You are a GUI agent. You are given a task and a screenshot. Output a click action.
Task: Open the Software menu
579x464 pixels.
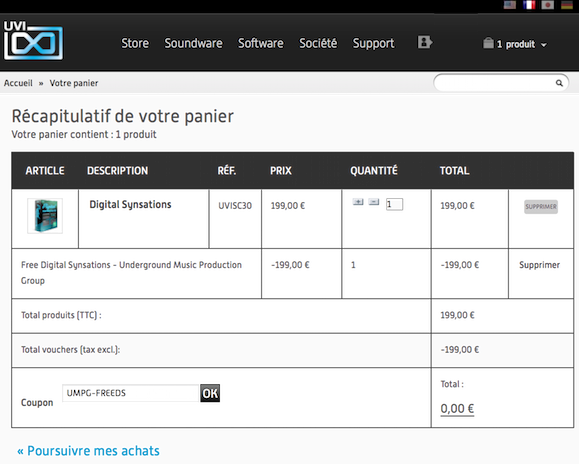[261, 43]
